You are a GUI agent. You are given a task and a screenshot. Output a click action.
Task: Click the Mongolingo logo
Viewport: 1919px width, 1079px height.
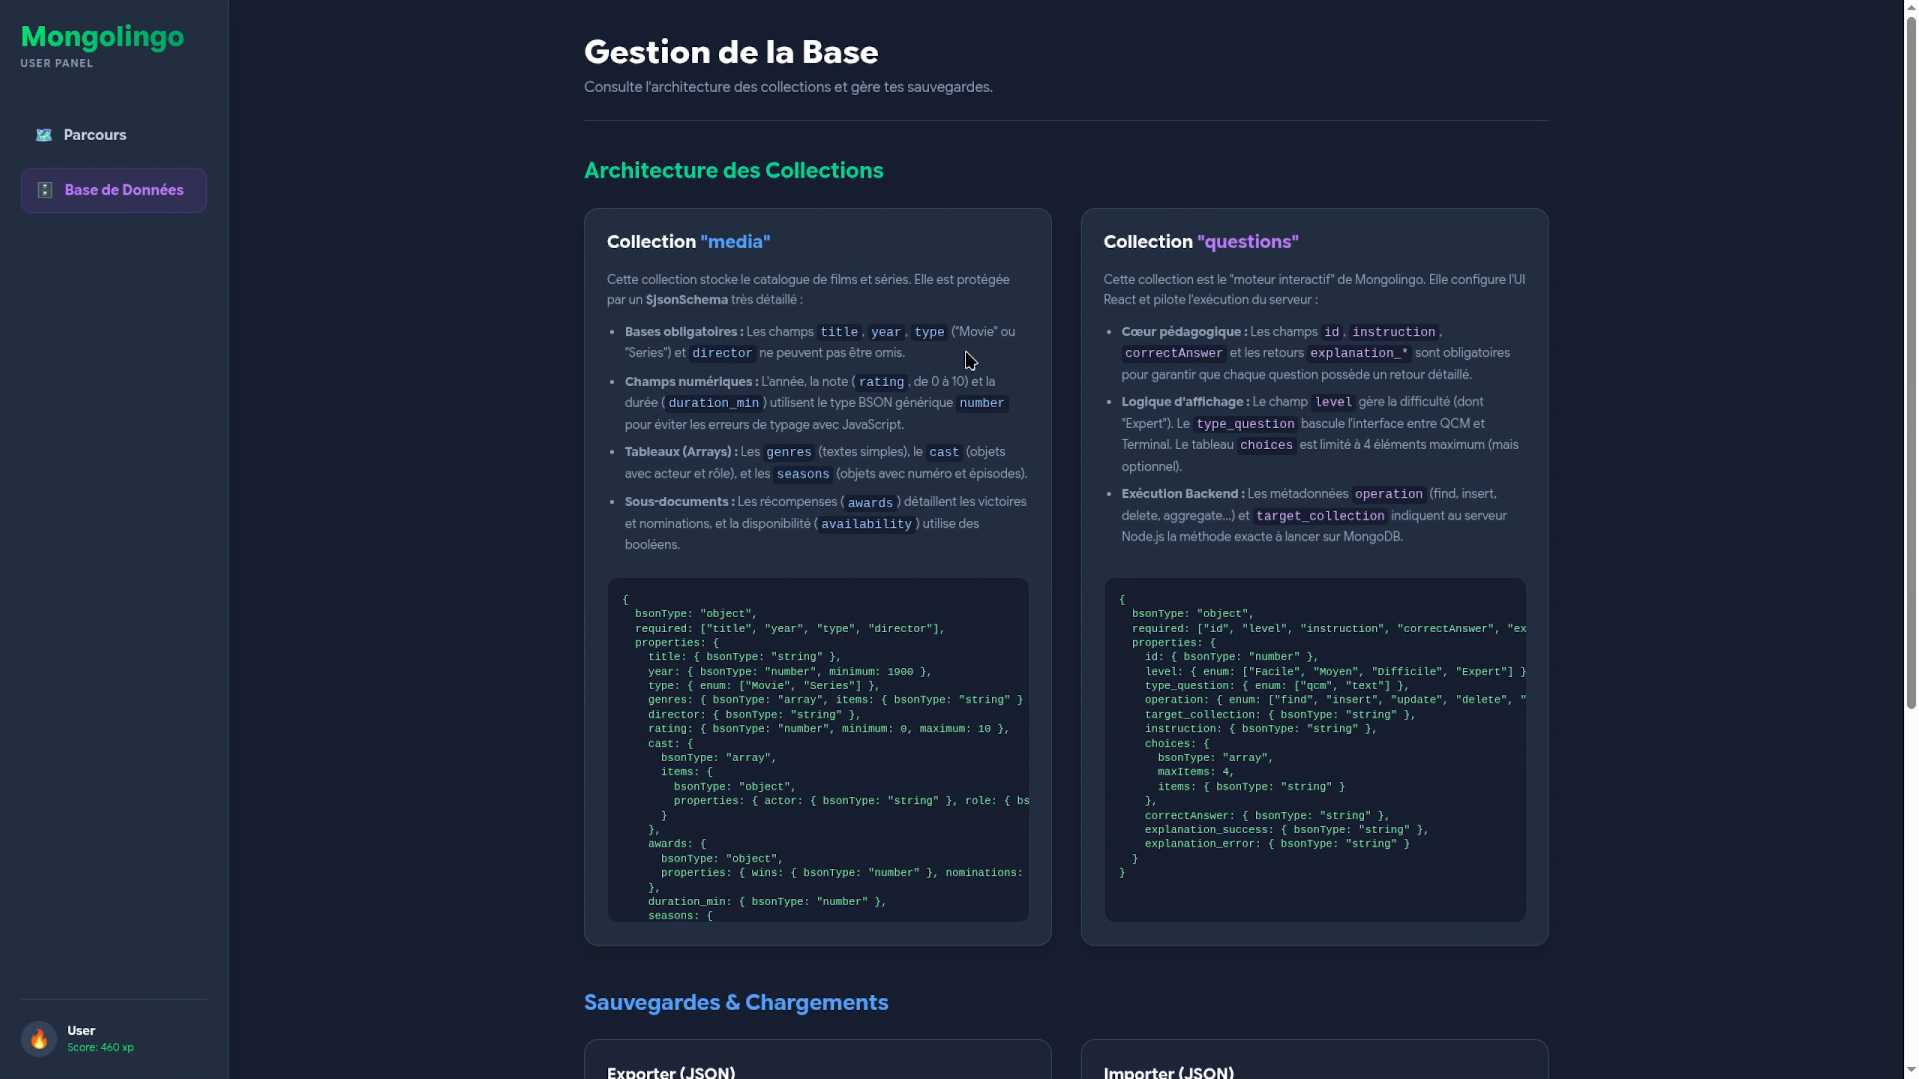point(102,37)
